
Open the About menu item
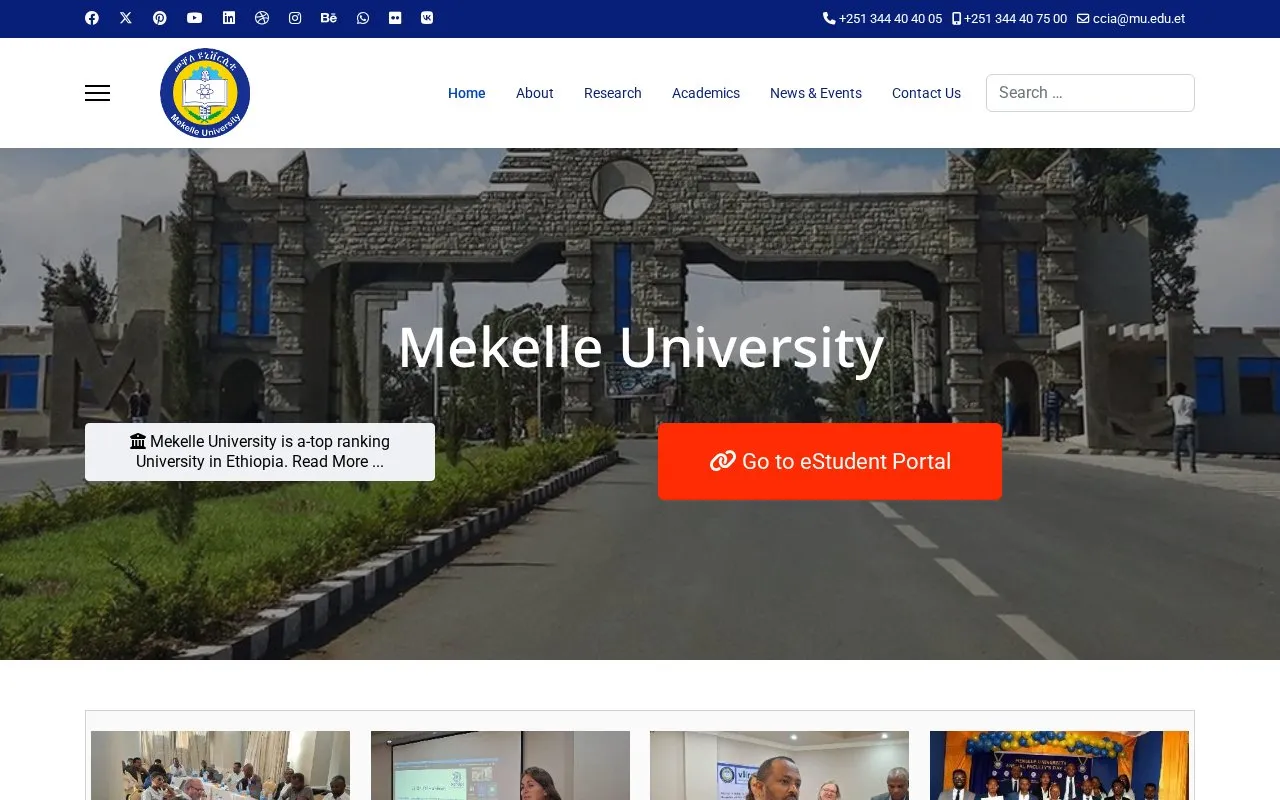[x=535, y=93]
